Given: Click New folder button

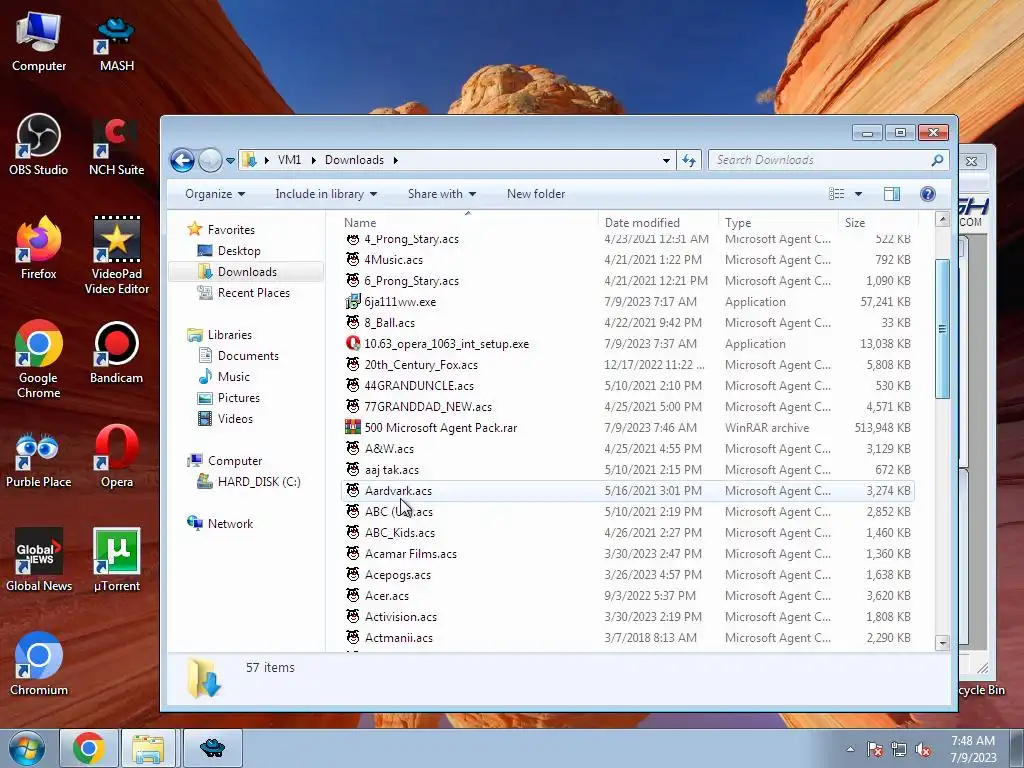Looking at the screenshot, I should (x=536, y=194).
